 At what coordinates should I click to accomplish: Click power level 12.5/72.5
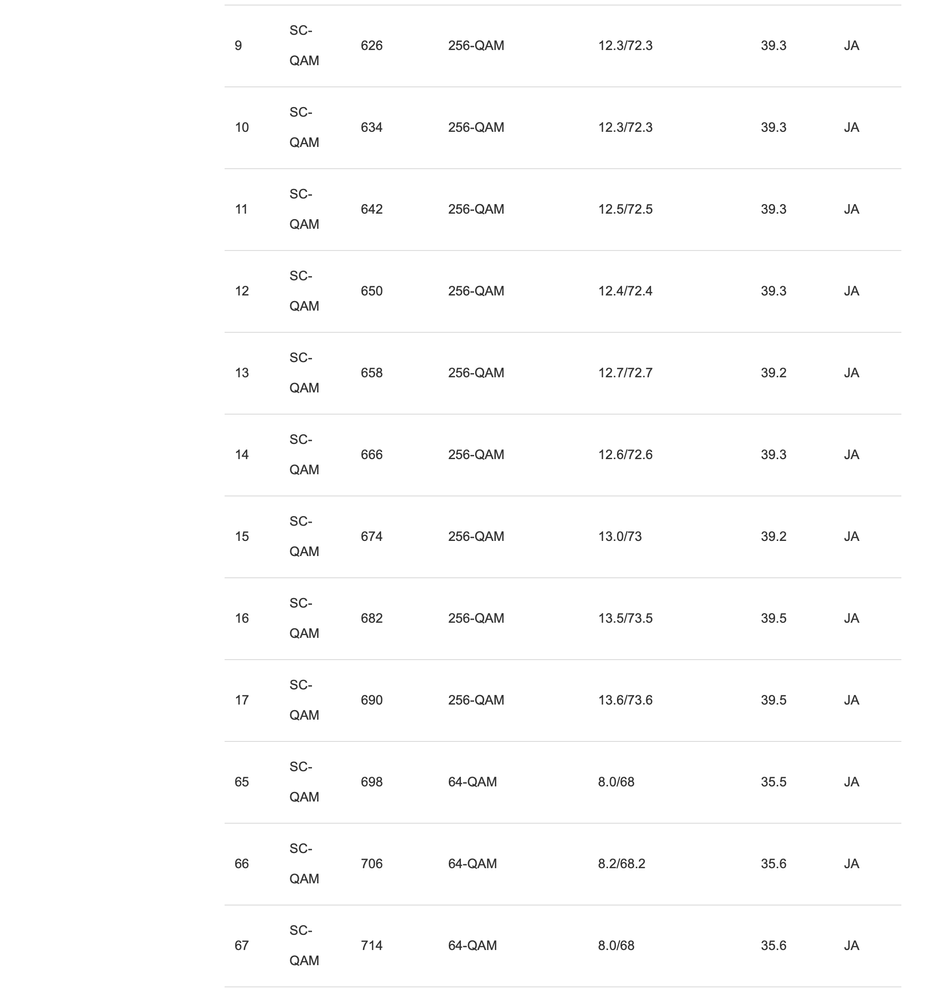[x=625, y=209]
